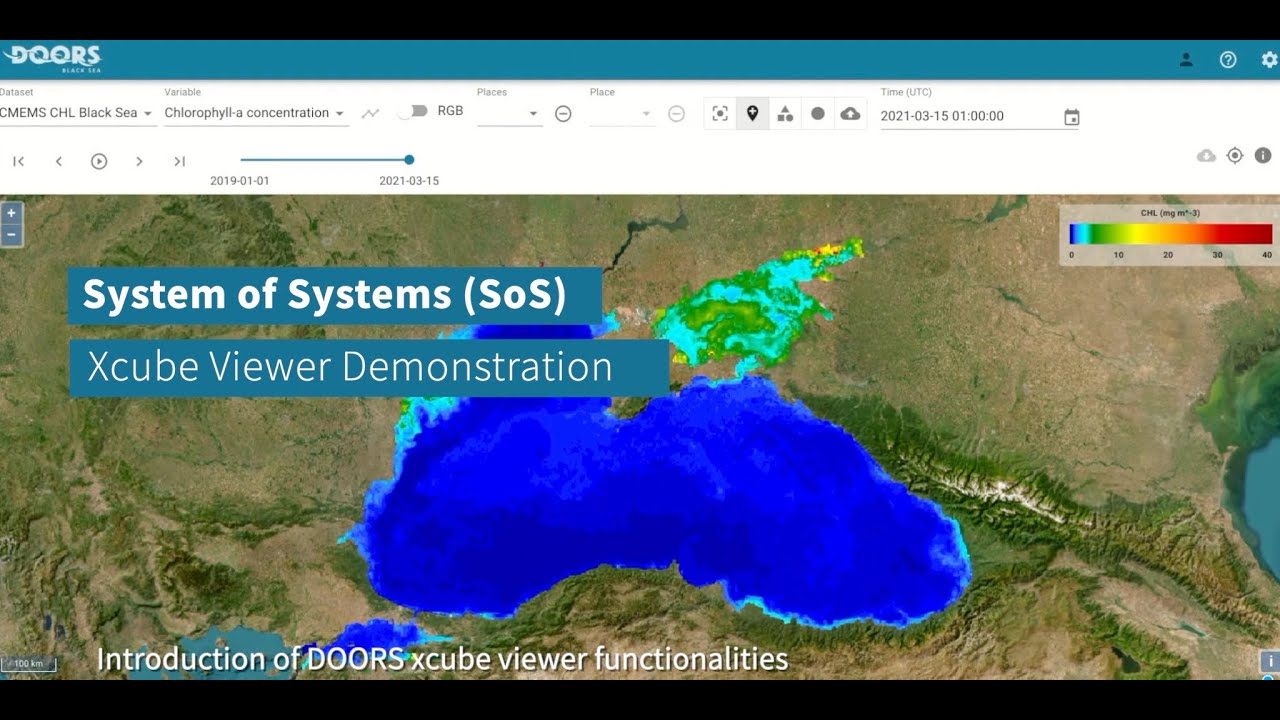This screenshot has width=1280, height=720.
Task: Click the grey cloud download icon
Action: pyautogui.click(x=1207, y=156)
